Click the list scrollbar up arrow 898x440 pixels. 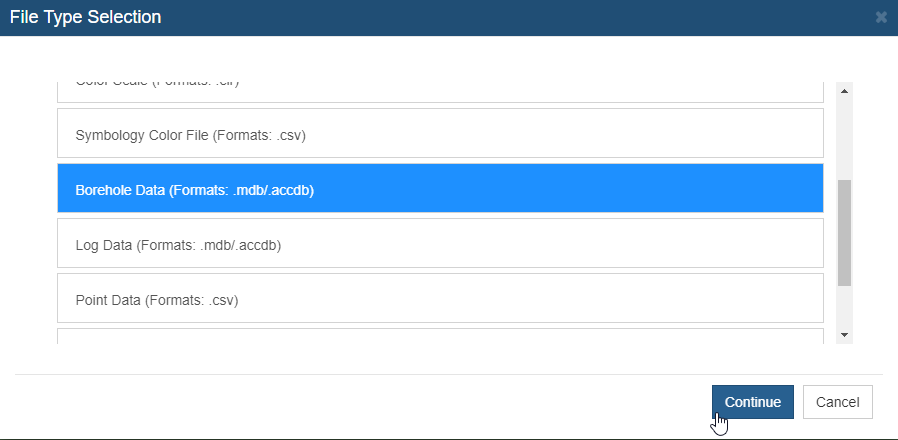point(844,91)
